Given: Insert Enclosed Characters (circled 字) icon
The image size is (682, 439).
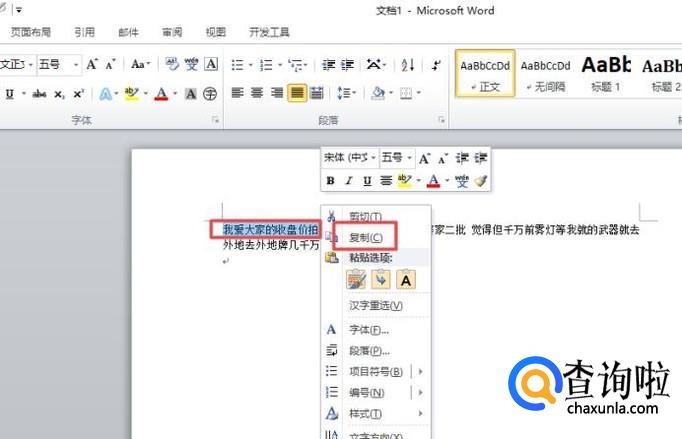Looking at the screenshot, I should 210,94.
